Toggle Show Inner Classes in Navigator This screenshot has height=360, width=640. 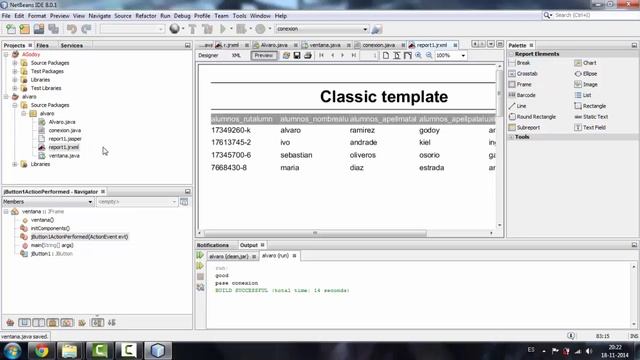pyautogui.click(x=67, y=322)
